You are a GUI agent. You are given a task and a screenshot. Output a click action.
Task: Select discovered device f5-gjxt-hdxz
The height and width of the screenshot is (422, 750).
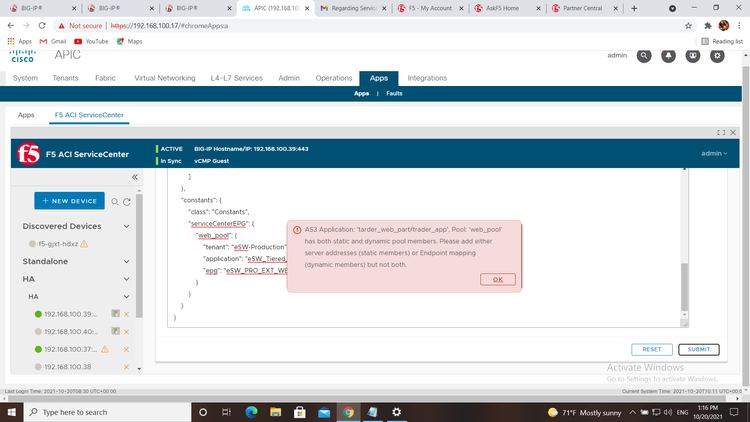point(58,244)
